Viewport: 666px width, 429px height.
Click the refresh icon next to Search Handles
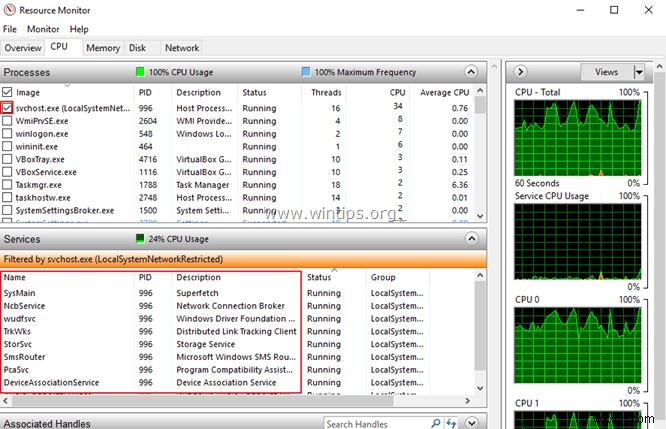pos(451,423)
